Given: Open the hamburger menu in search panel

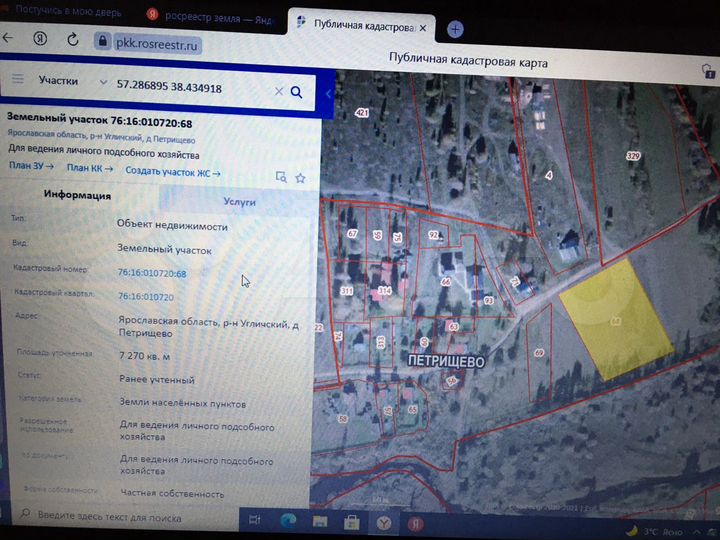Looking at the screenshot, I should coord(17,78).
